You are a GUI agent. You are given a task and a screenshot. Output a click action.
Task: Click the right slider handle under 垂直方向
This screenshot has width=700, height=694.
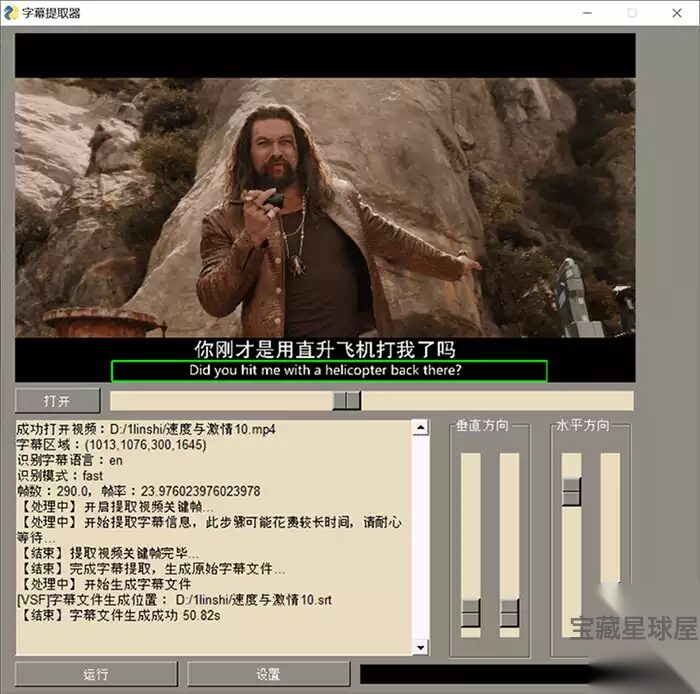click(509, 613)
